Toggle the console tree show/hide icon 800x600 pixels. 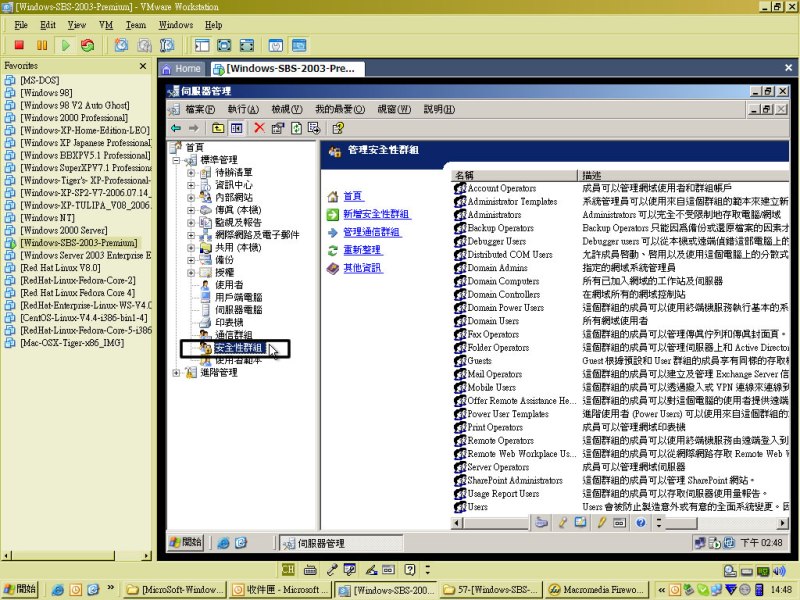(x=236, y=128)
